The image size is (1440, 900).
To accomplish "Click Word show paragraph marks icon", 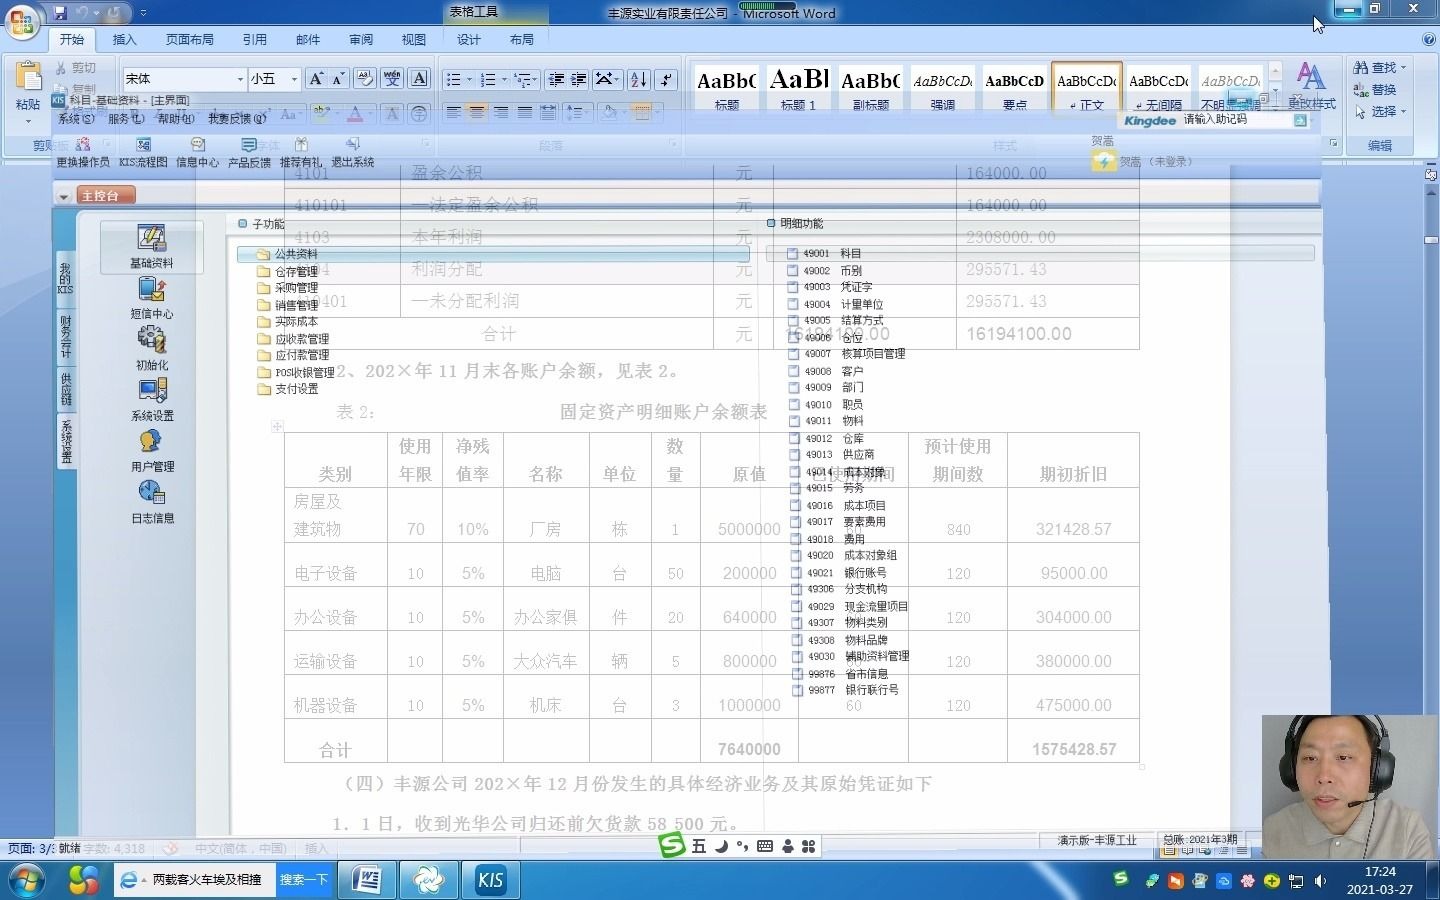I will click(667, 79).
